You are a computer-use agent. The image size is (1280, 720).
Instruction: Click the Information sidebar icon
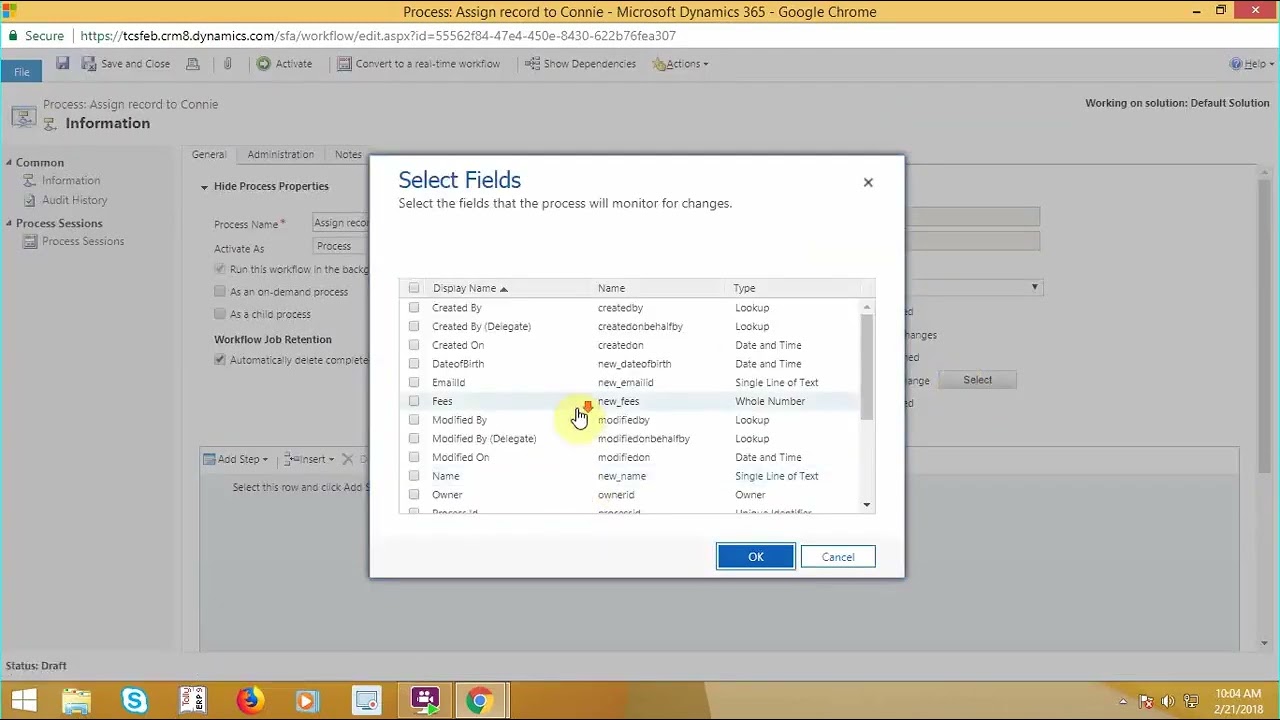tap(31, 181)
